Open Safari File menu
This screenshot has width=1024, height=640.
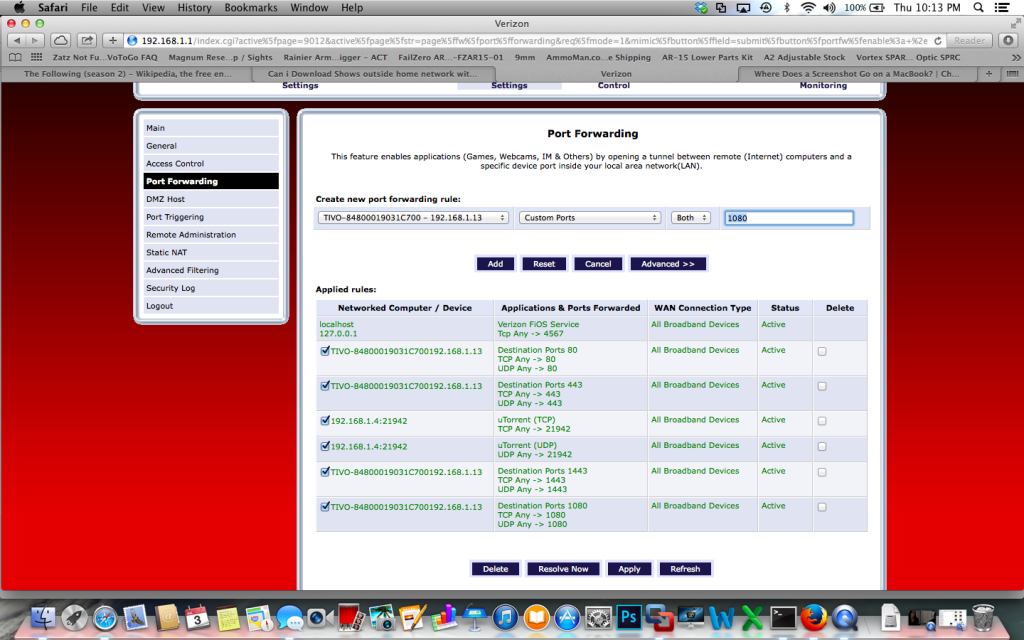89,8
